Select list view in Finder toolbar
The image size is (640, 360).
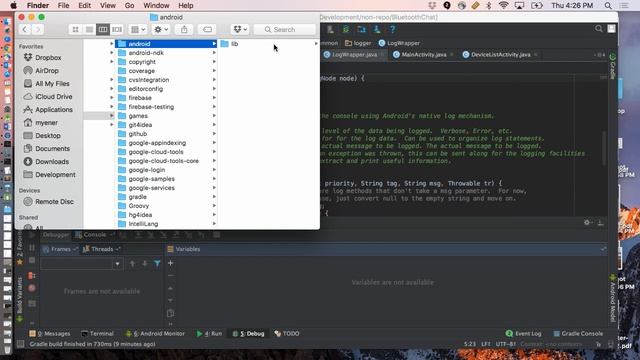tap(89, 29)
